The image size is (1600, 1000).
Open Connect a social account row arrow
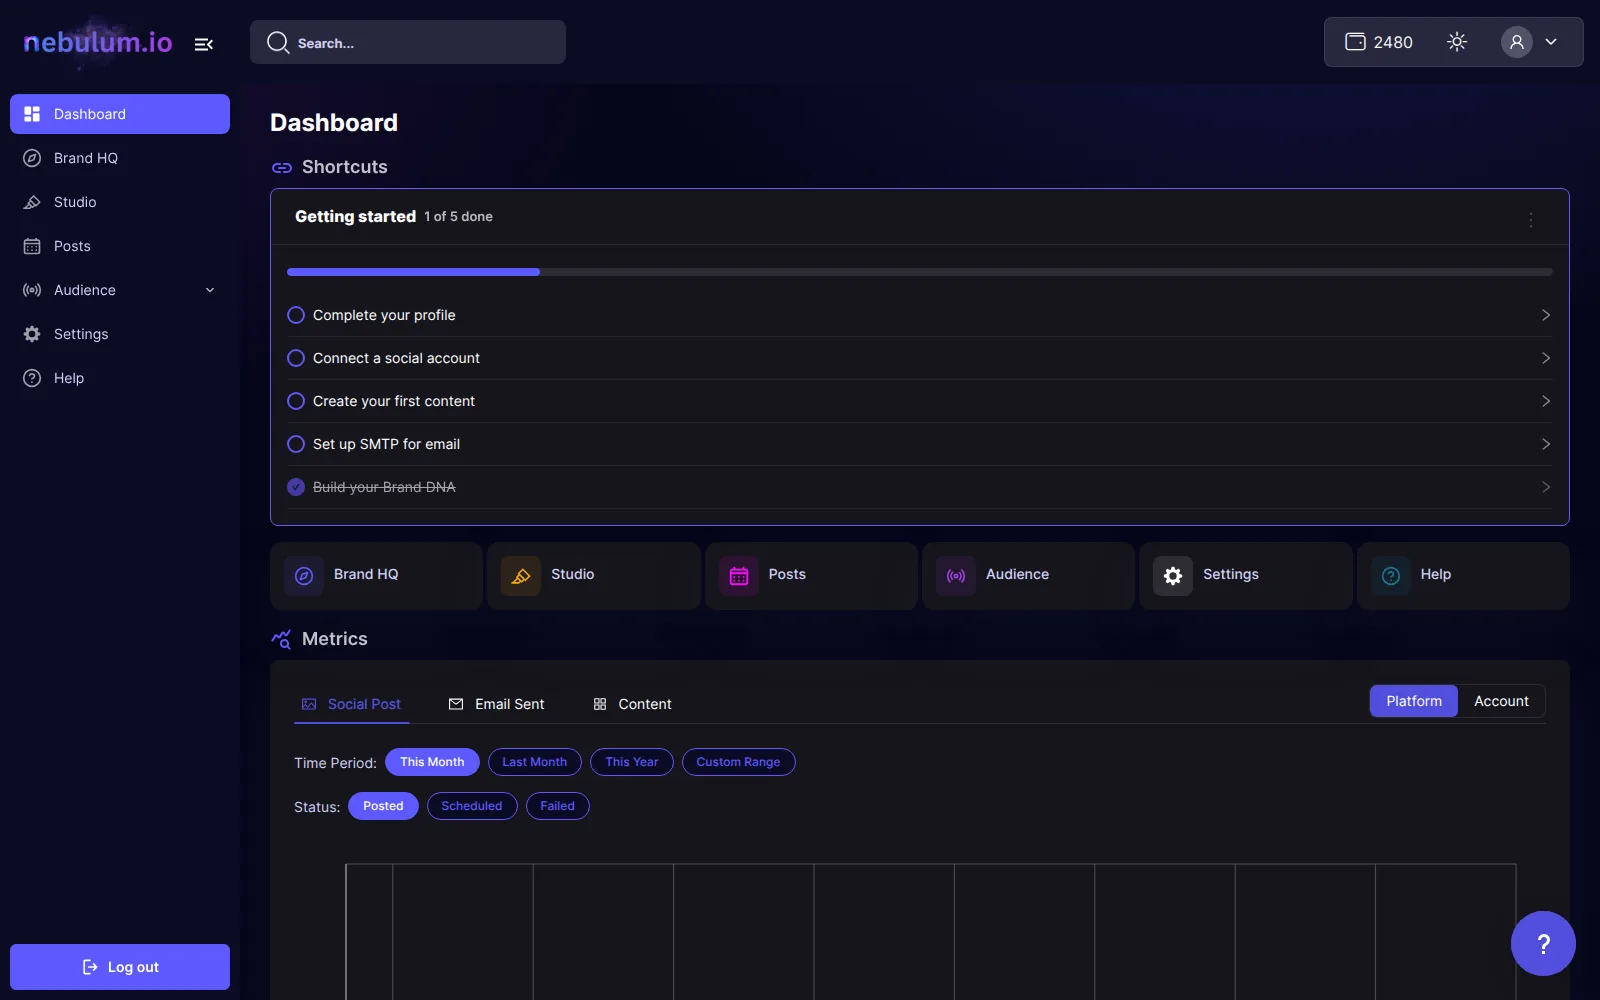click(1546, 358)
